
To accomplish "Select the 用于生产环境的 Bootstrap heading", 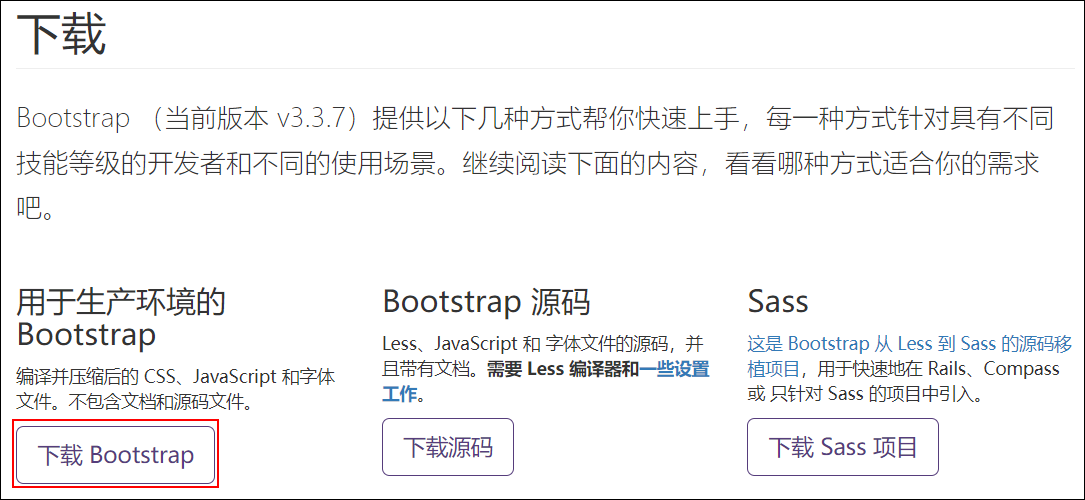I will pos(121,318).
